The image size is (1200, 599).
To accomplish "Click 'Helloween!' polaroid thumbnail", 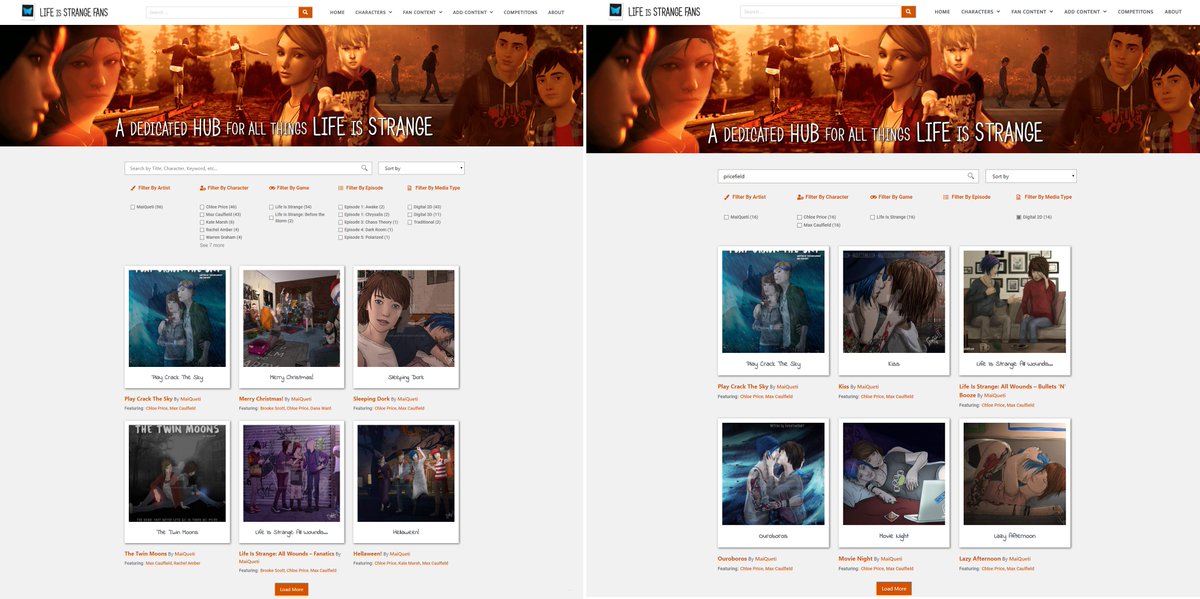I will 405,483.
